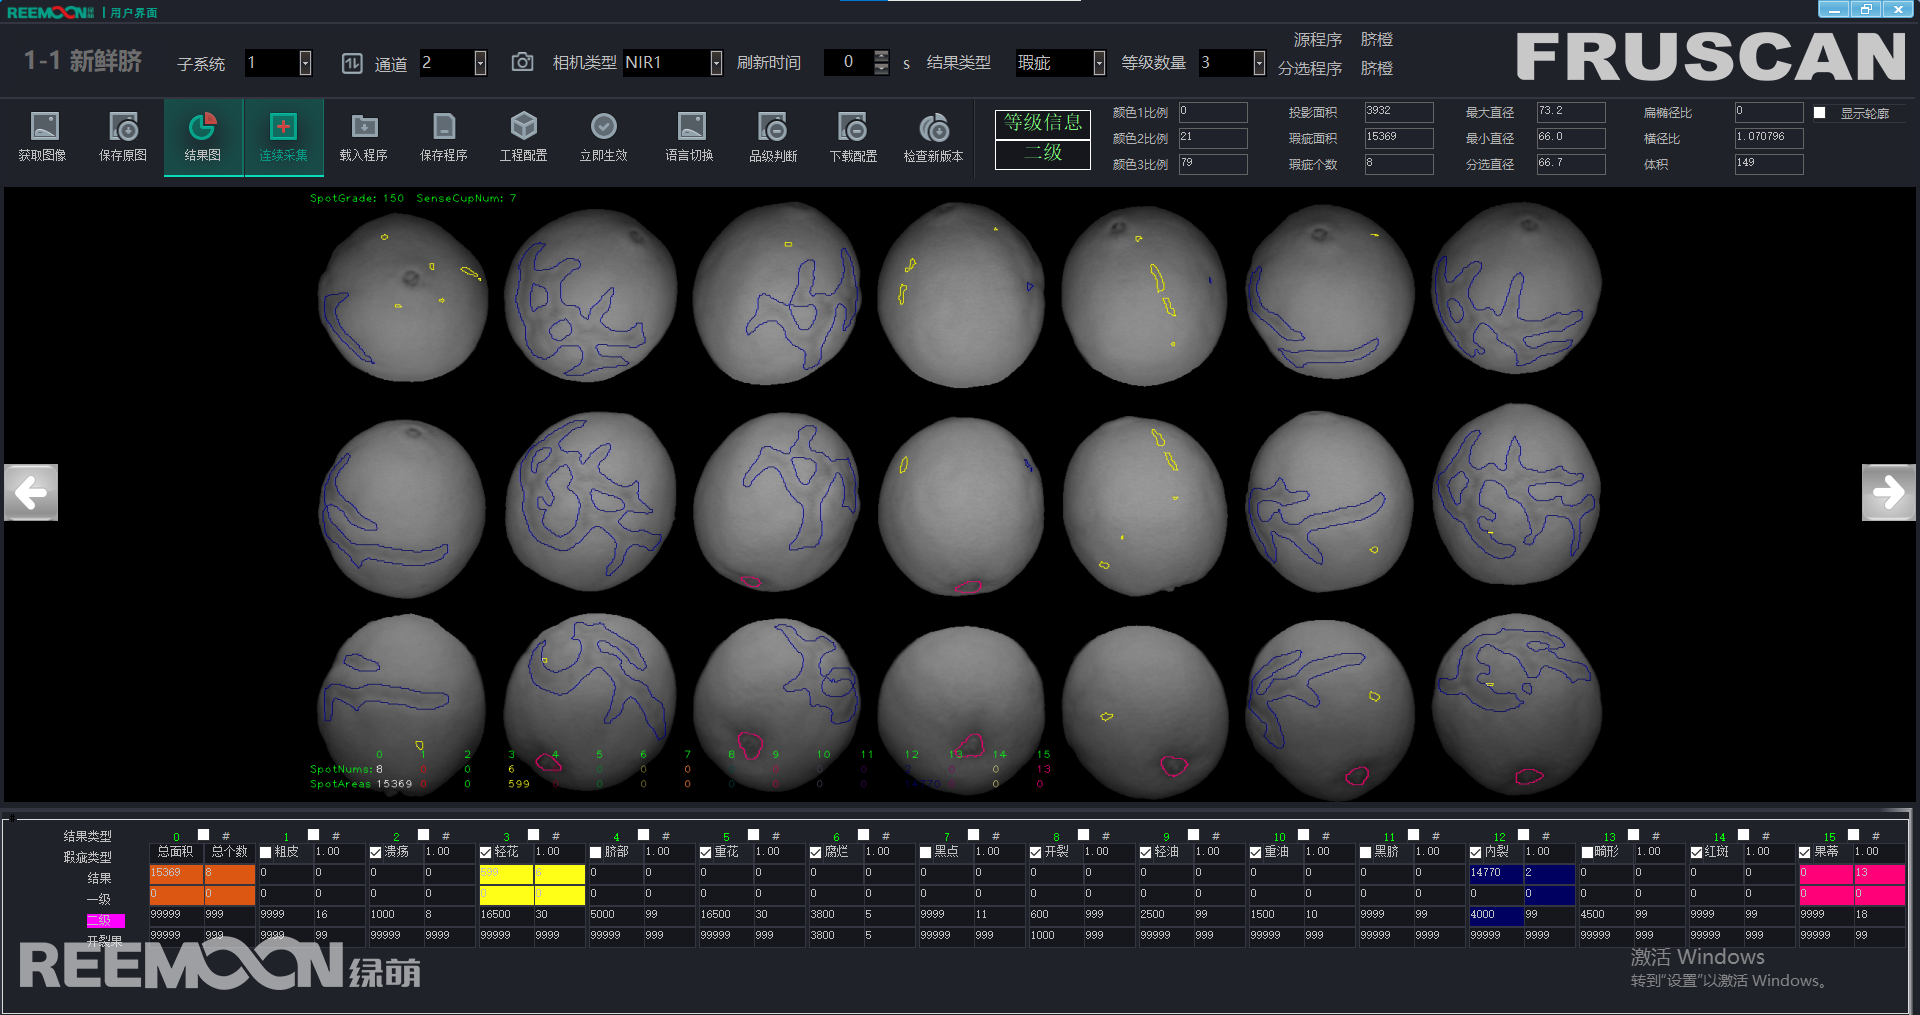
Task: Go to previous image with left arrow
Action: pyautogui.click(x=31, y=492)
